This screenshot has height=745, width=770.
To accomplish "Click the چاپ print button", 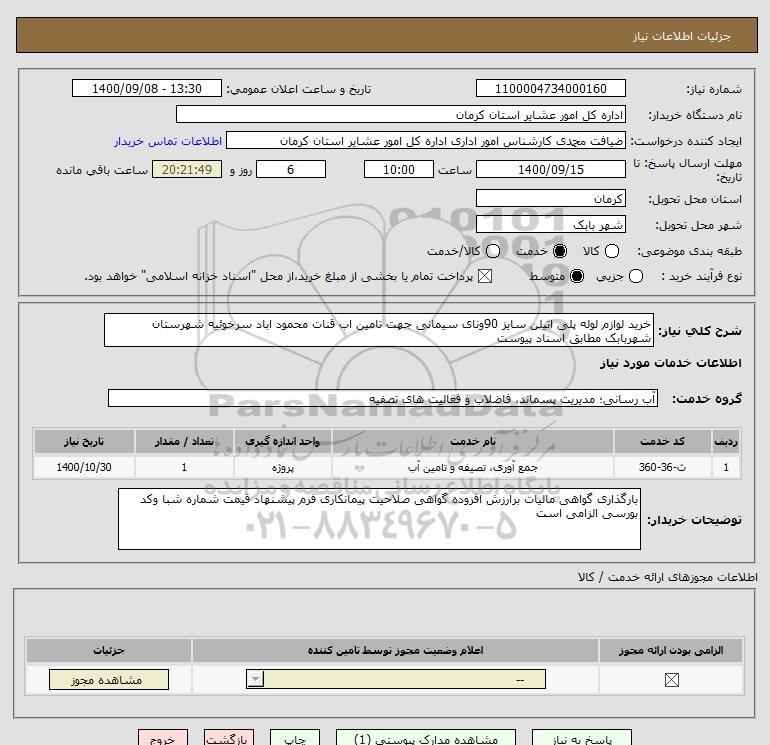I will pos(295,738).
